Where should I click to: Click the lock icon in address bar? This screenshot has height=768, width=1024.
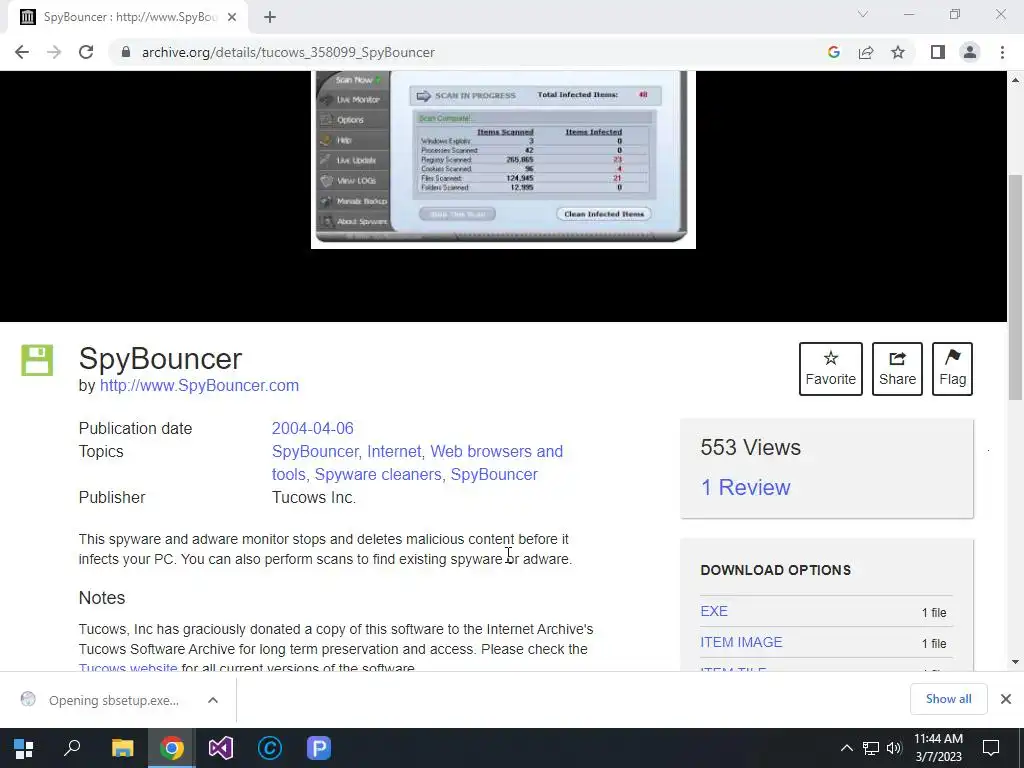(x=126, y=52)
